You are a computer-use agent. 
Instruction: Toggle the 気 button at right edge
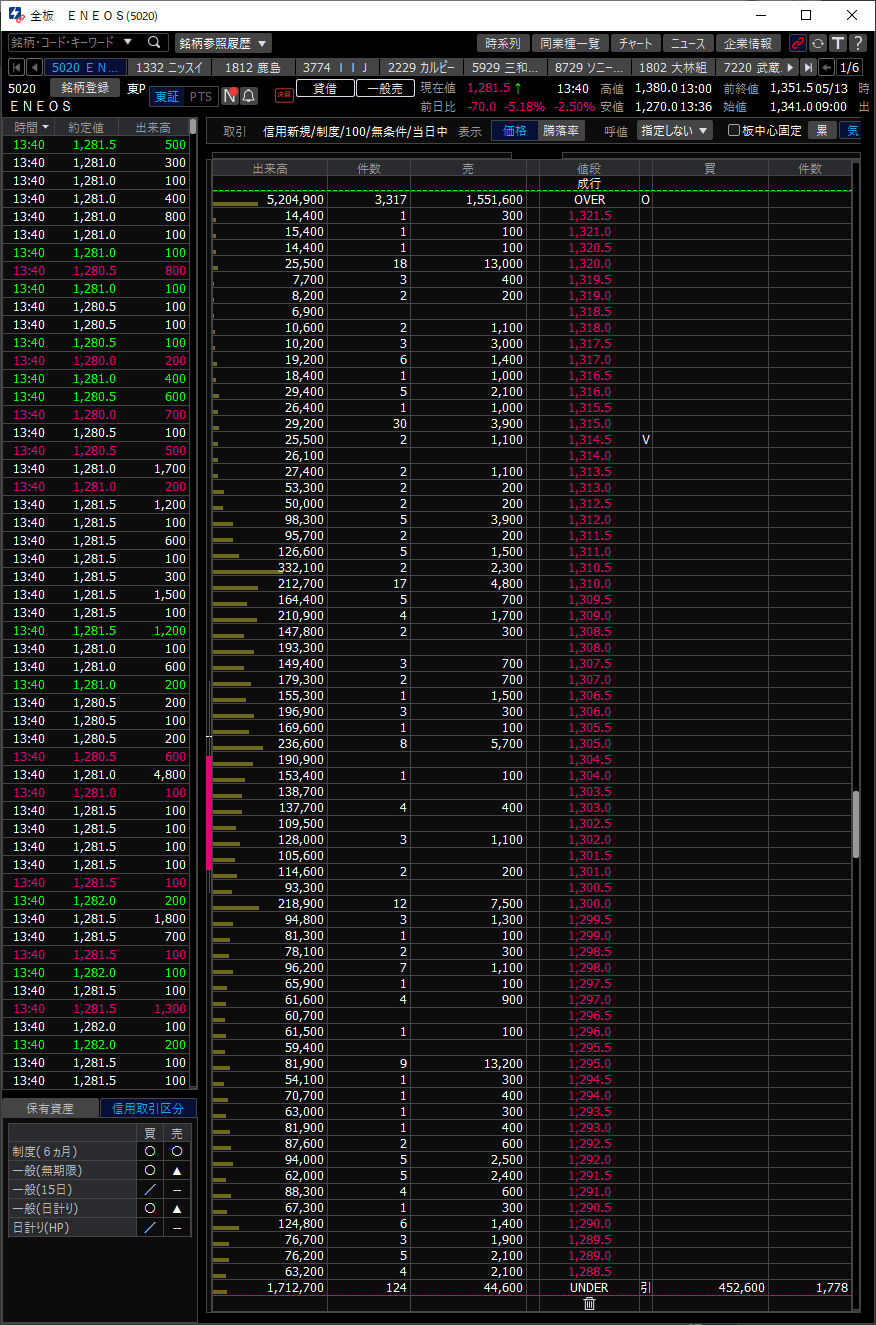[851, 131]
